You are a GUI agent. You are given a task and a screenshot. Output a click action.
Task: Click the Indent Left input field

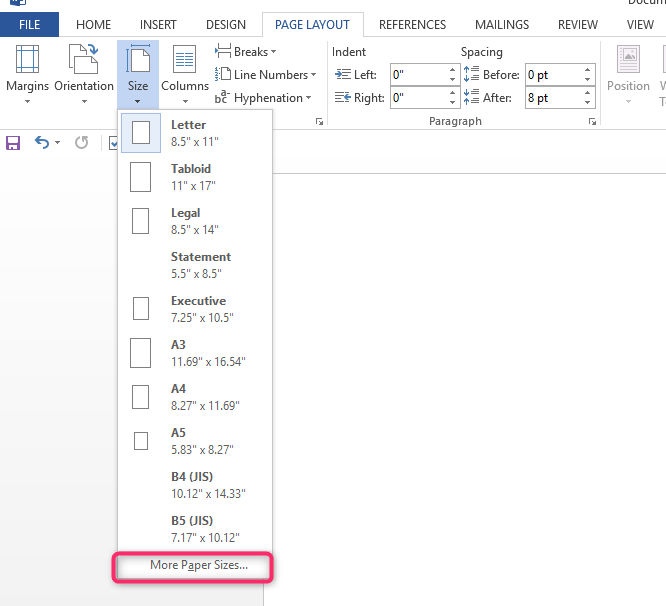(x=418, y=75)
